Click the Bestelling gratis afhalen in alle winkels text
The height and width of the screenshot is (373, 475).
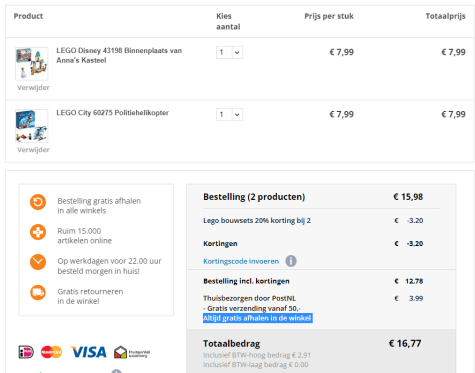[99, 206]
